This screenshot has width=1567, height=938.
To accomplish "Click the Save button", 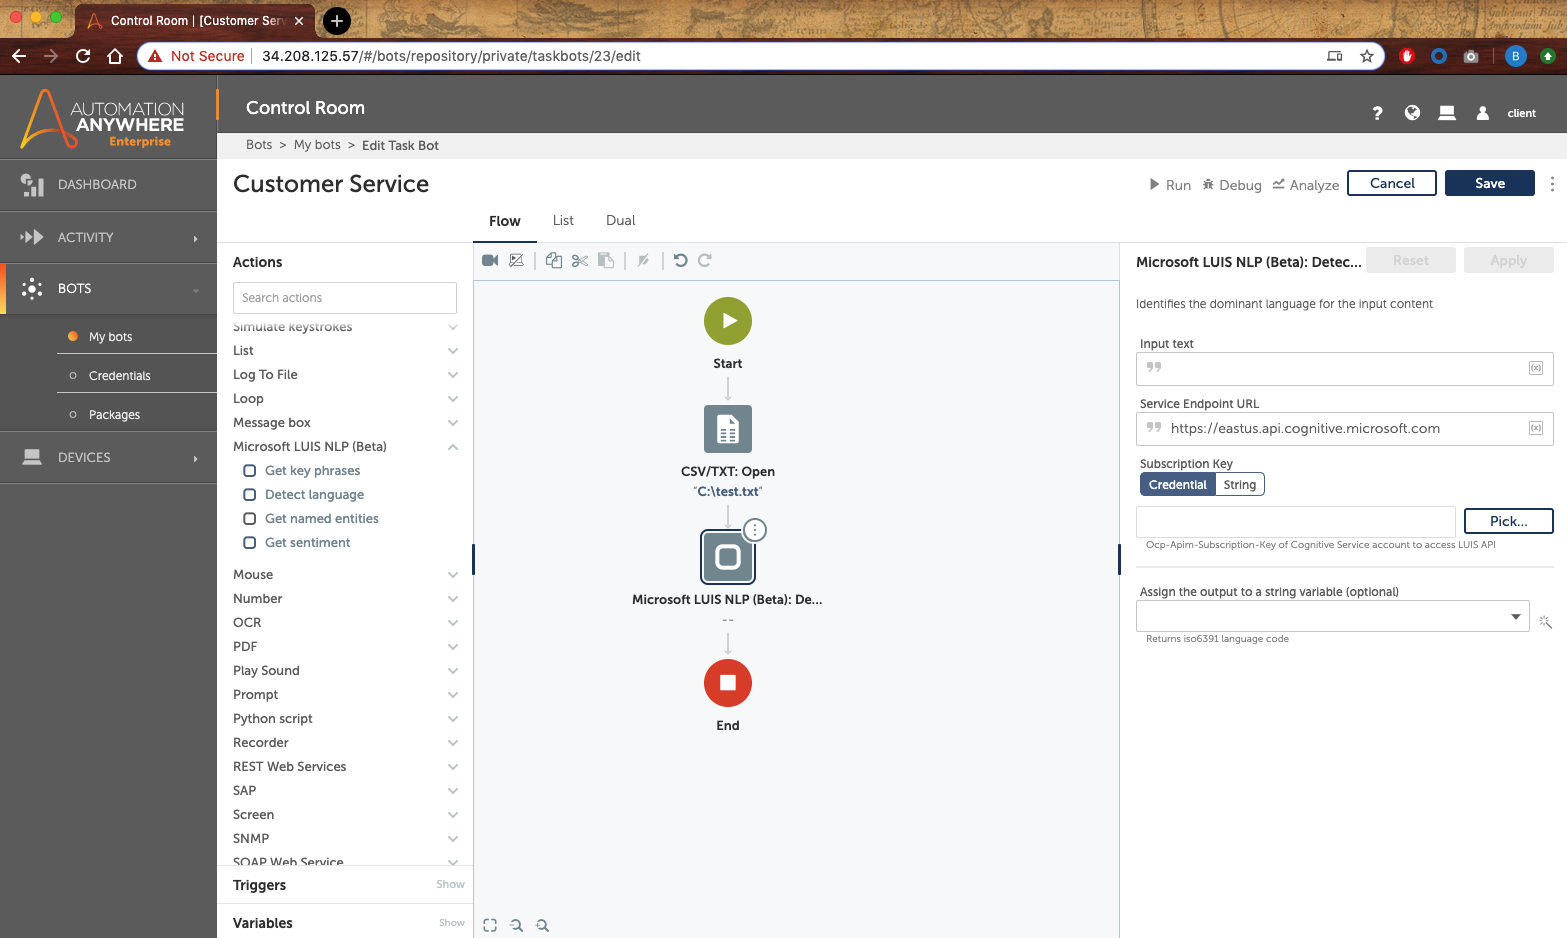I will coord(1489,183).
